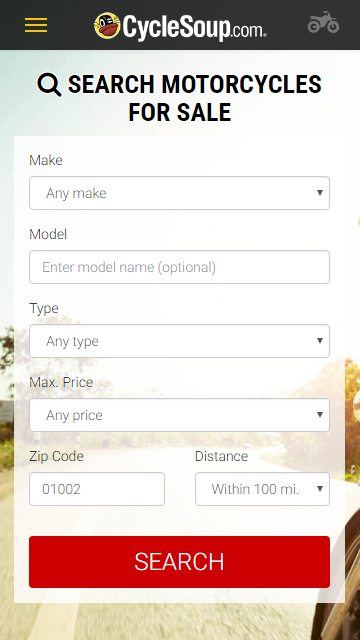Click the red SEARCH button

click(179, 562)
